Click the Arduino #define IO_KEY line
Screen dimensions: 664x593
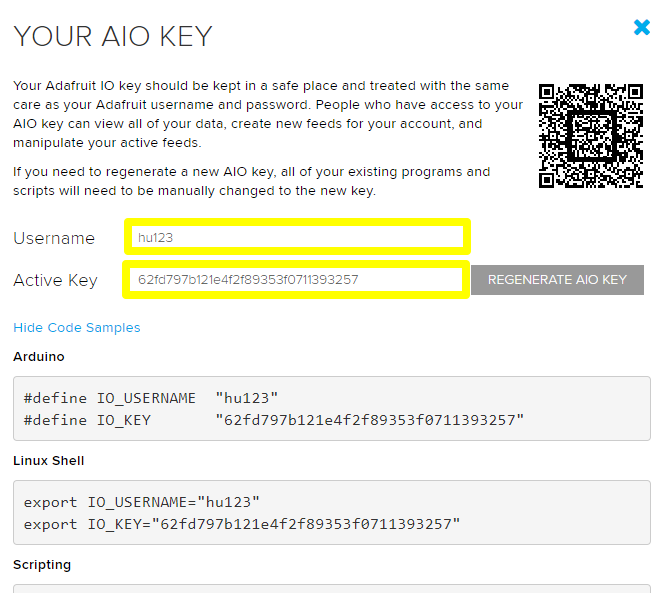pyautogui.click(x=273, y=420)
